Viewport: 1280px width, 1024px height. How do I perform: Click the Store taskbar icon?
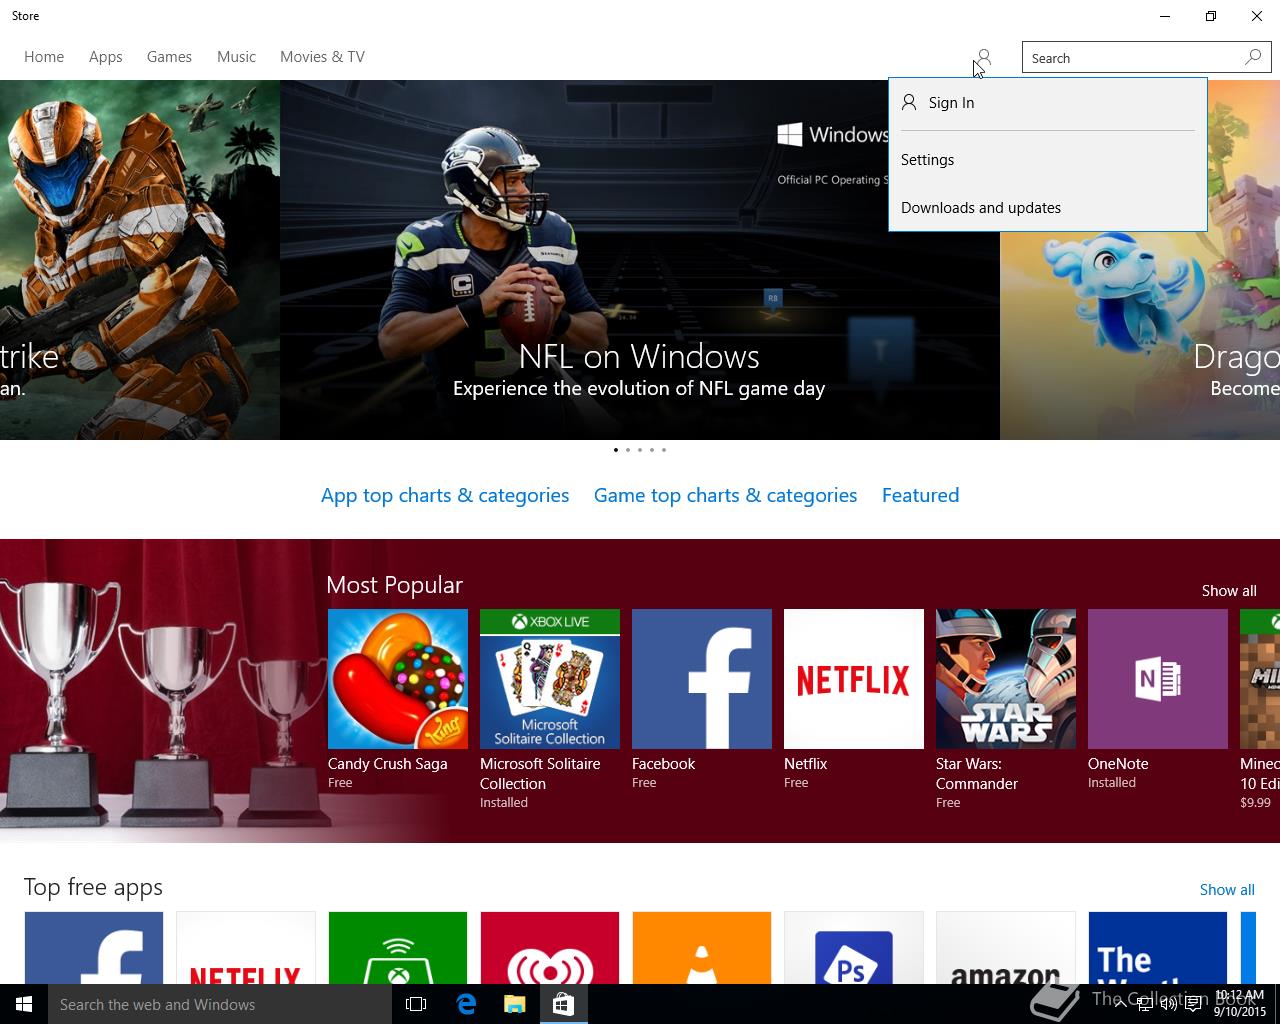click(x=563, y=1004)
